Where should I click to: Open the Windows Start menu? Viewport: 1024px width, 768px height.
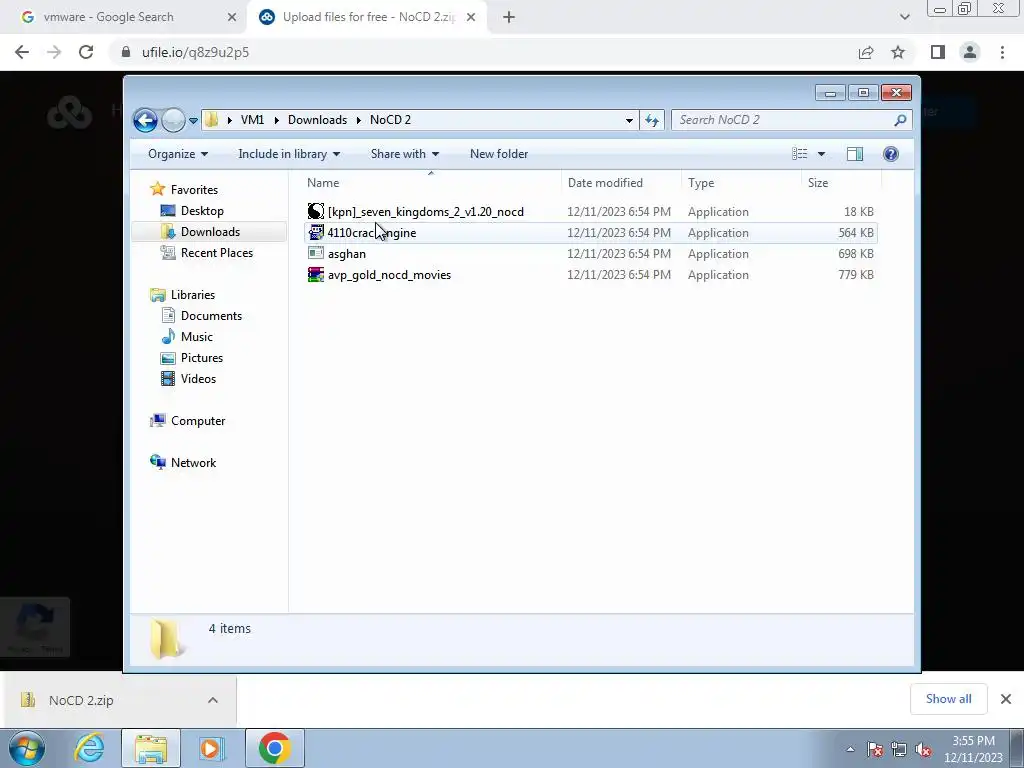27,748
